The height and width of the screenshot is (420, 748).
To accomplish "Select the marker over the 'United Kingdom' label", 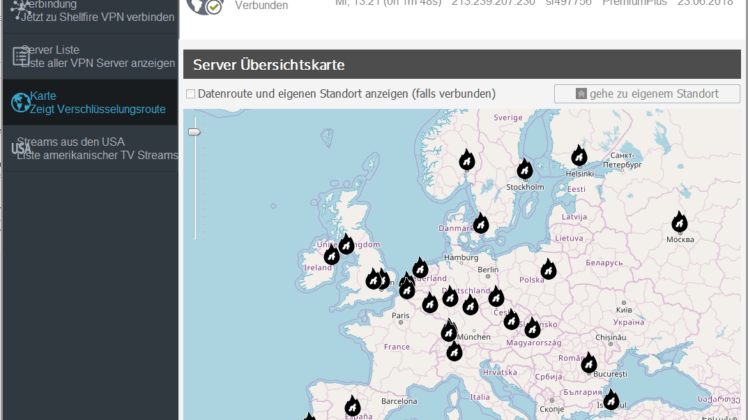I will point(347,244).
